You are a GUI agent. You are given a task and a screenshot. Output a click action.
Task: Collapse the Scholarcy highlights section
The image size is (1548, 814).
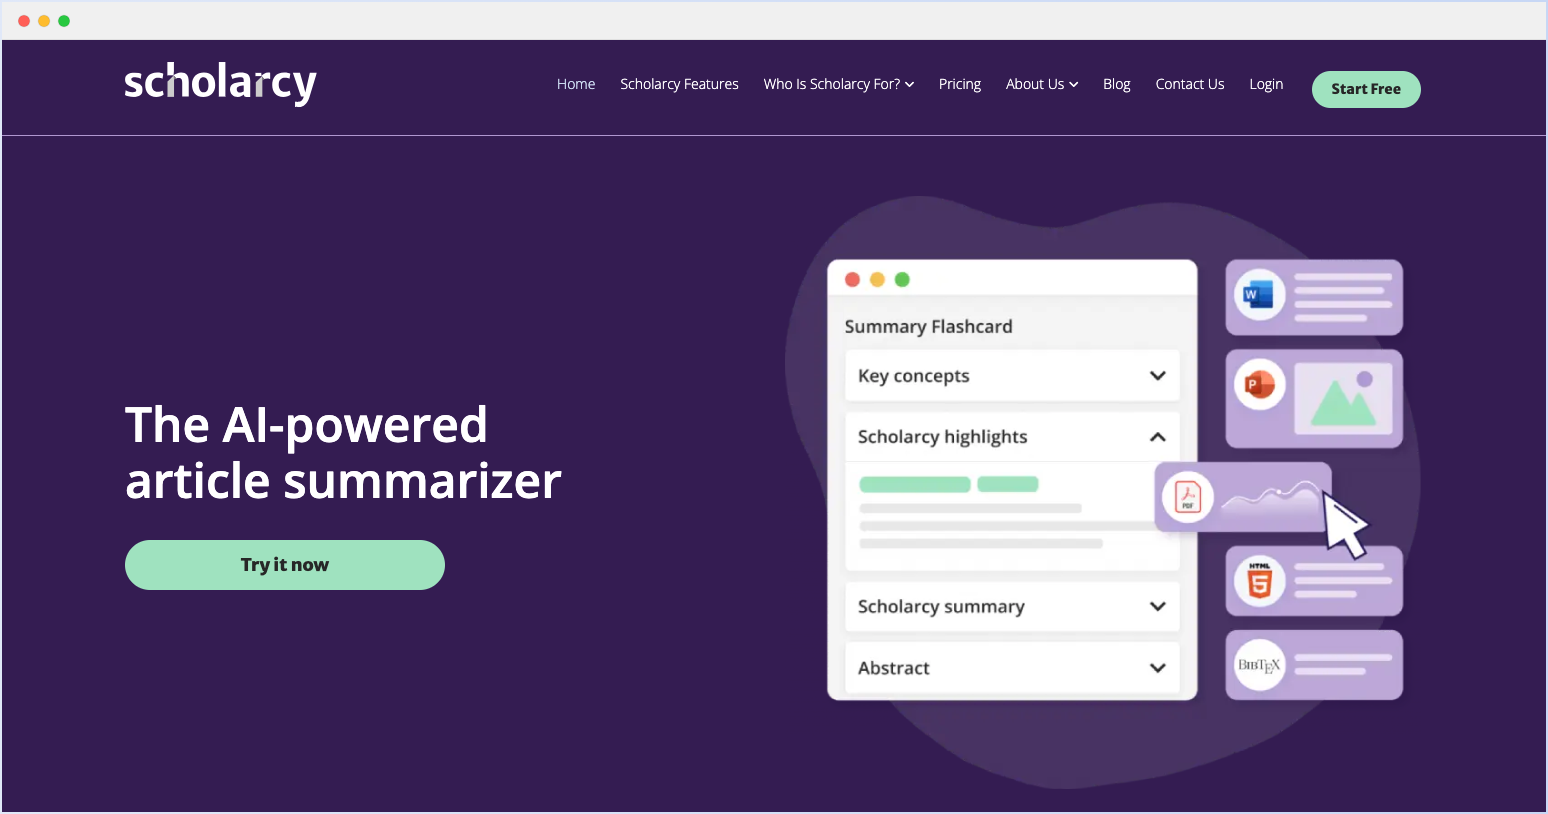coord(1157,437)
